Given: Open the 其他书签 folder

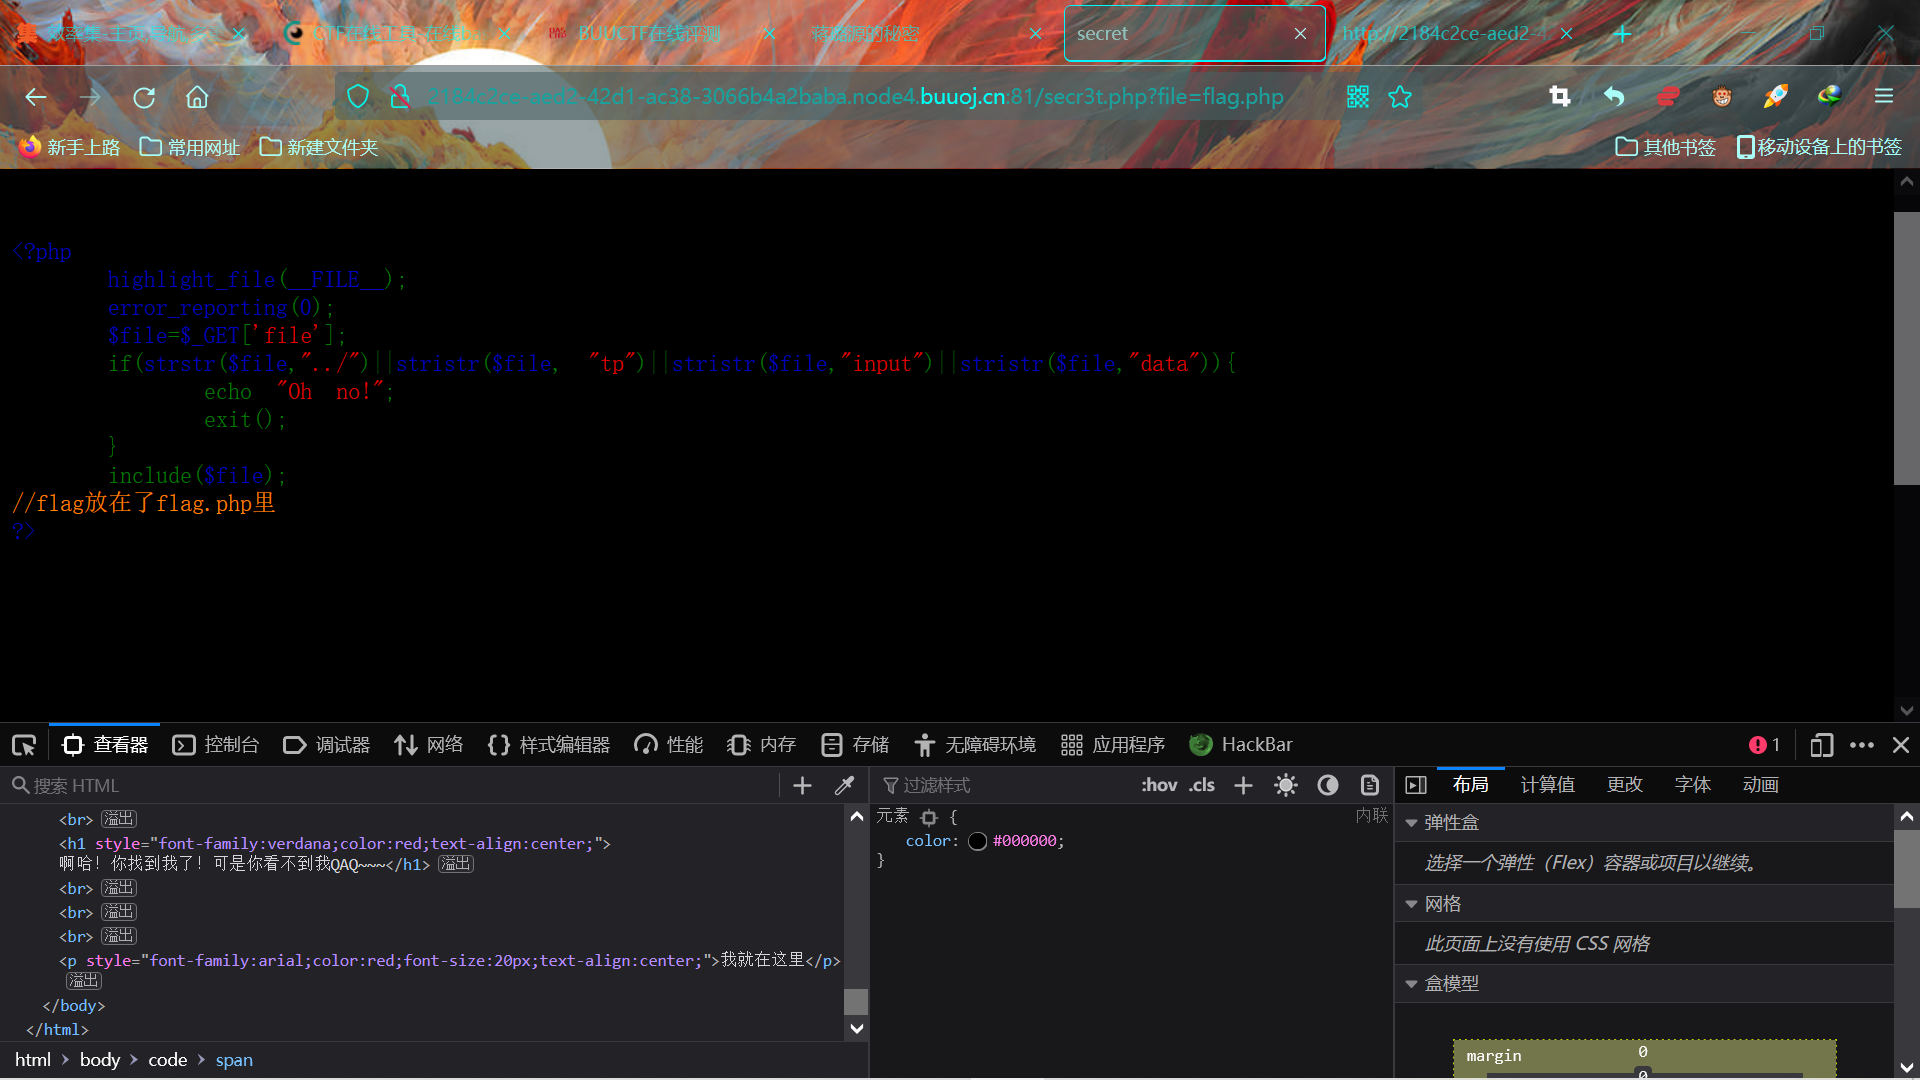Looking at the screenshot, I should (x=1665, y=148).
